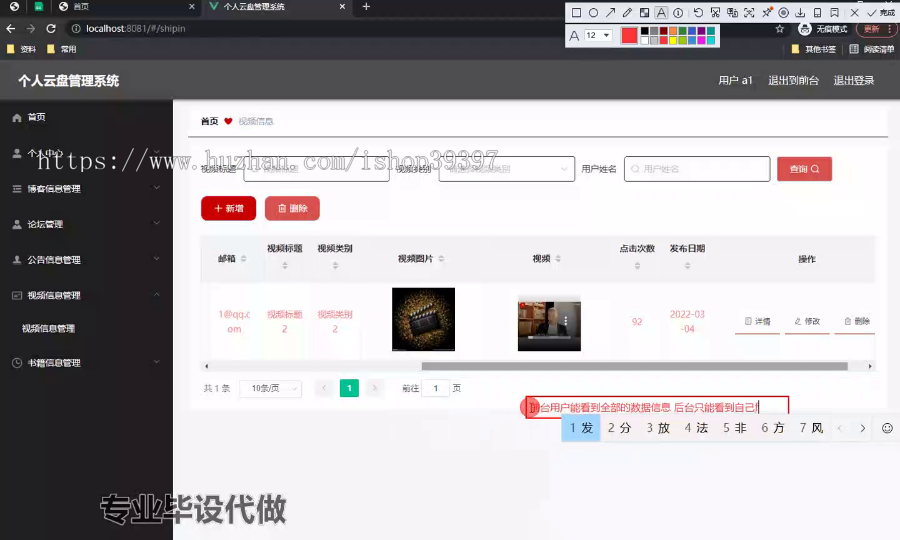This screenshot has width=900, height=540.
Task: Click the 用户姓名 search input
Action: click(x=697, y=169)
